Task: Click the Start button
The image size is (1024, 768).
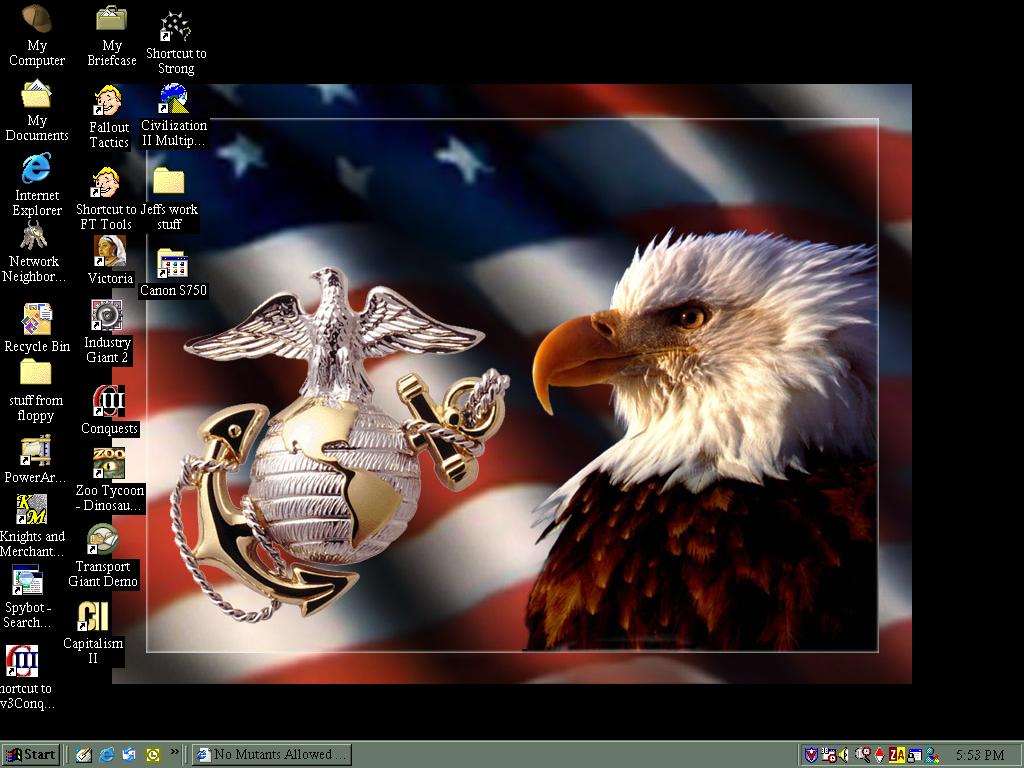Action: [x=31, y=754]
